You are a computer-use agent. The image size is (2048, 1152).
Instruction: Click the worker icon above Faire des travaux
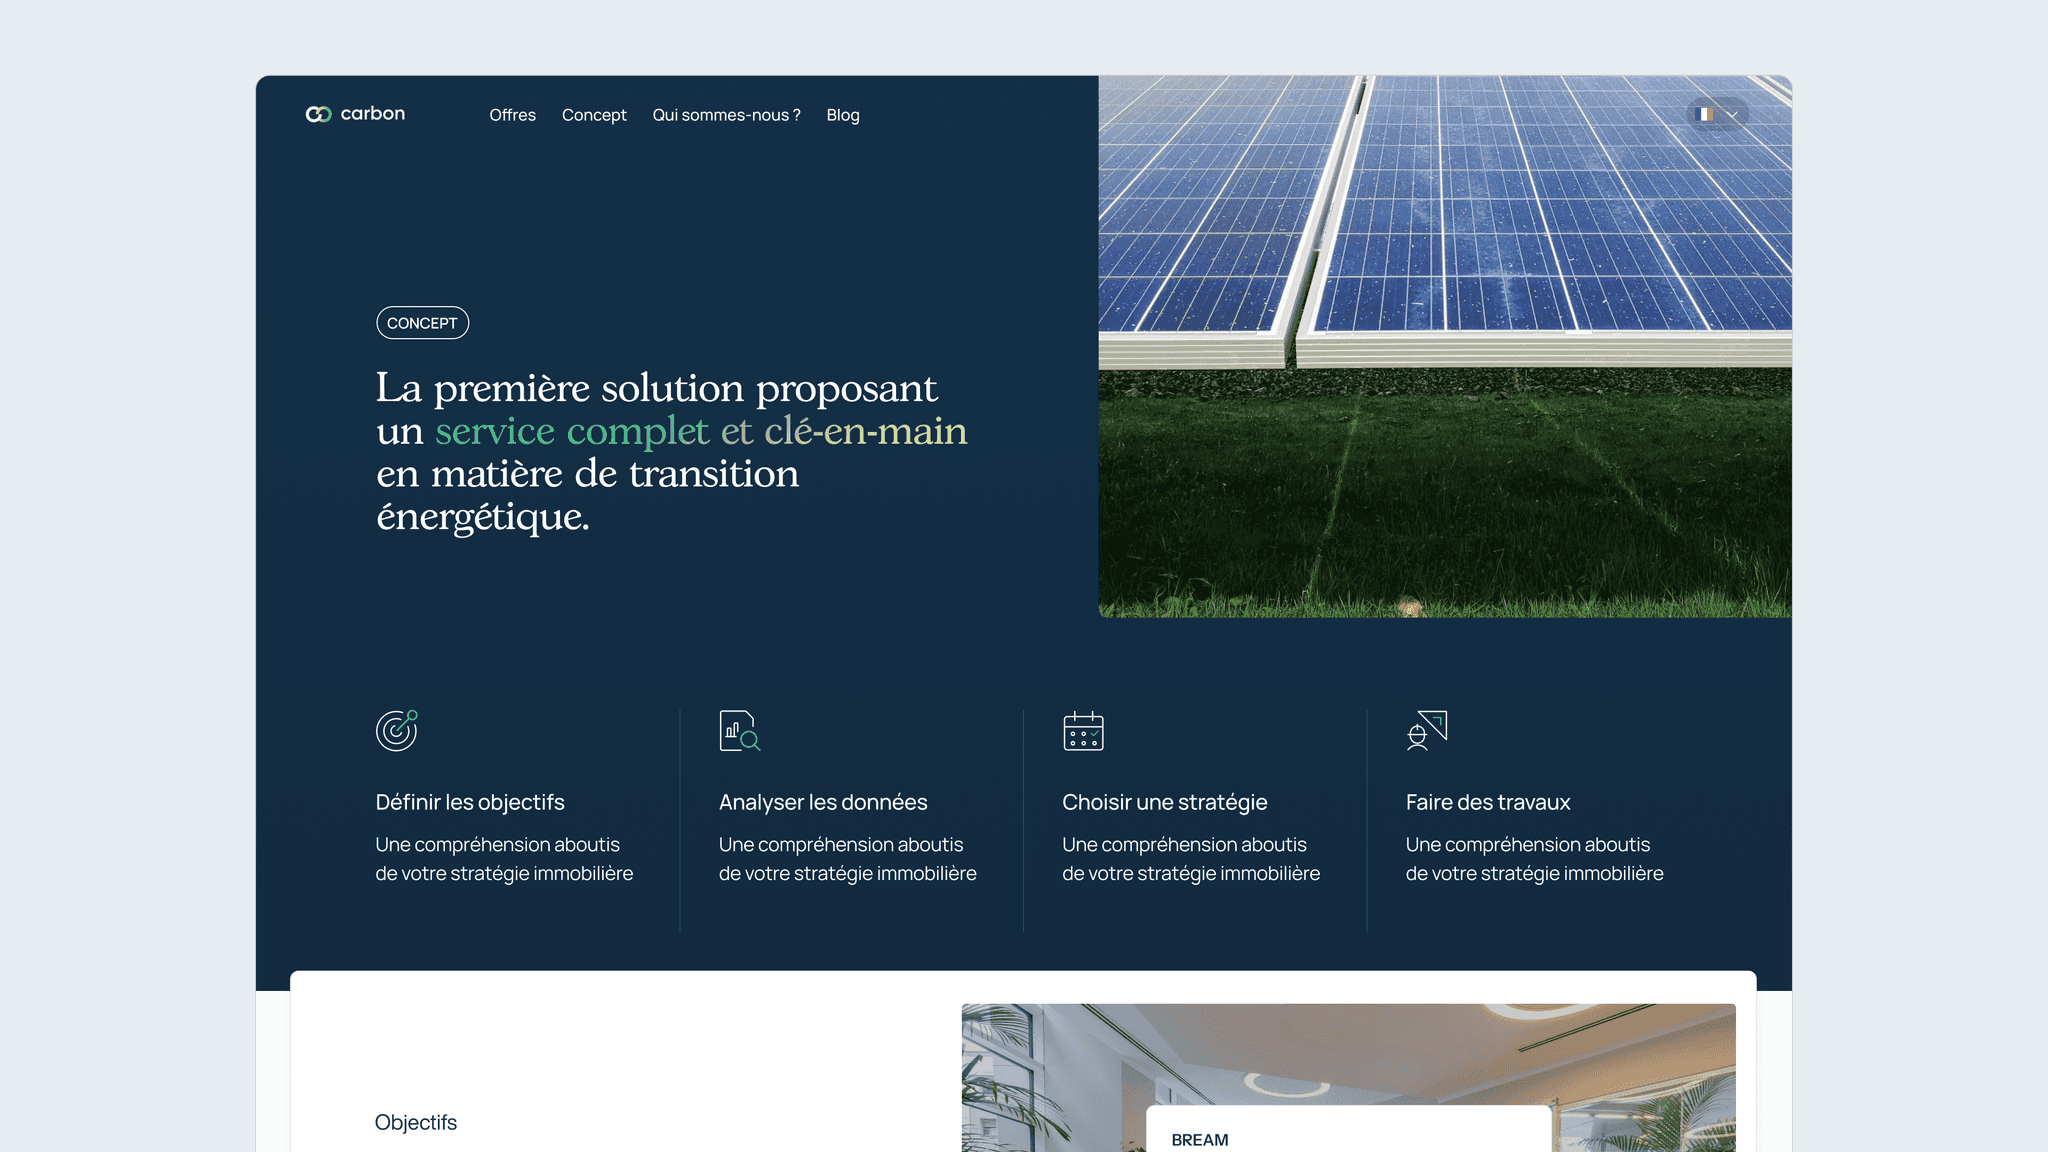1426,730
